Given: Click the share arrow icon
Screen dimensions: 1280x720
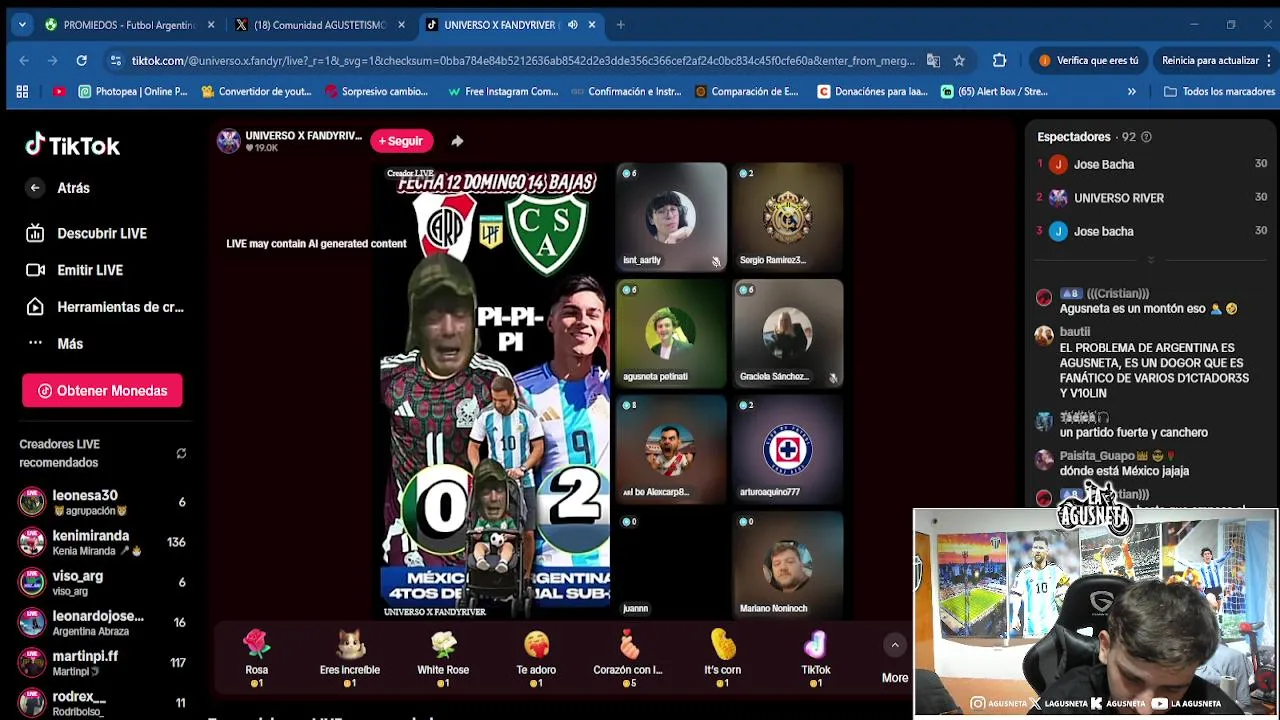Looking at the screenshot, I should (457, 141).
